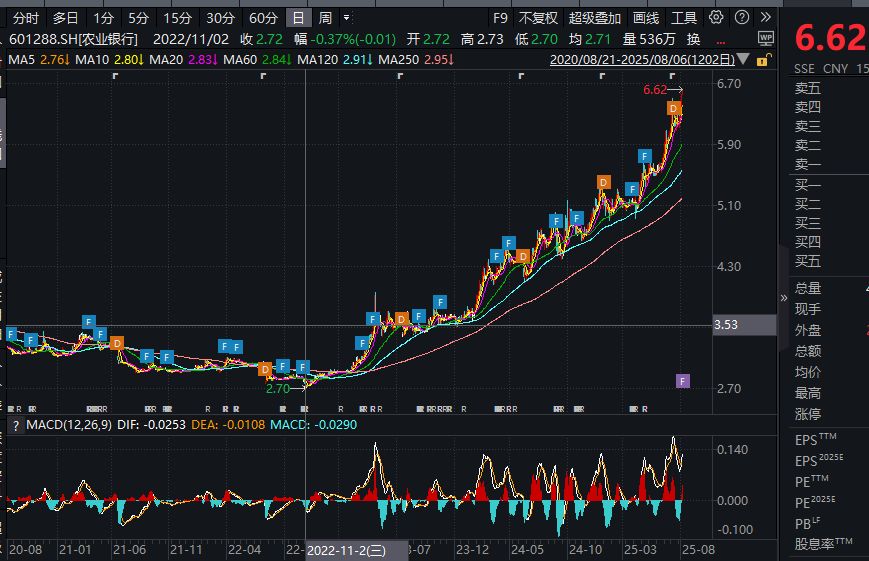Click the F9 button

(500, 18)
